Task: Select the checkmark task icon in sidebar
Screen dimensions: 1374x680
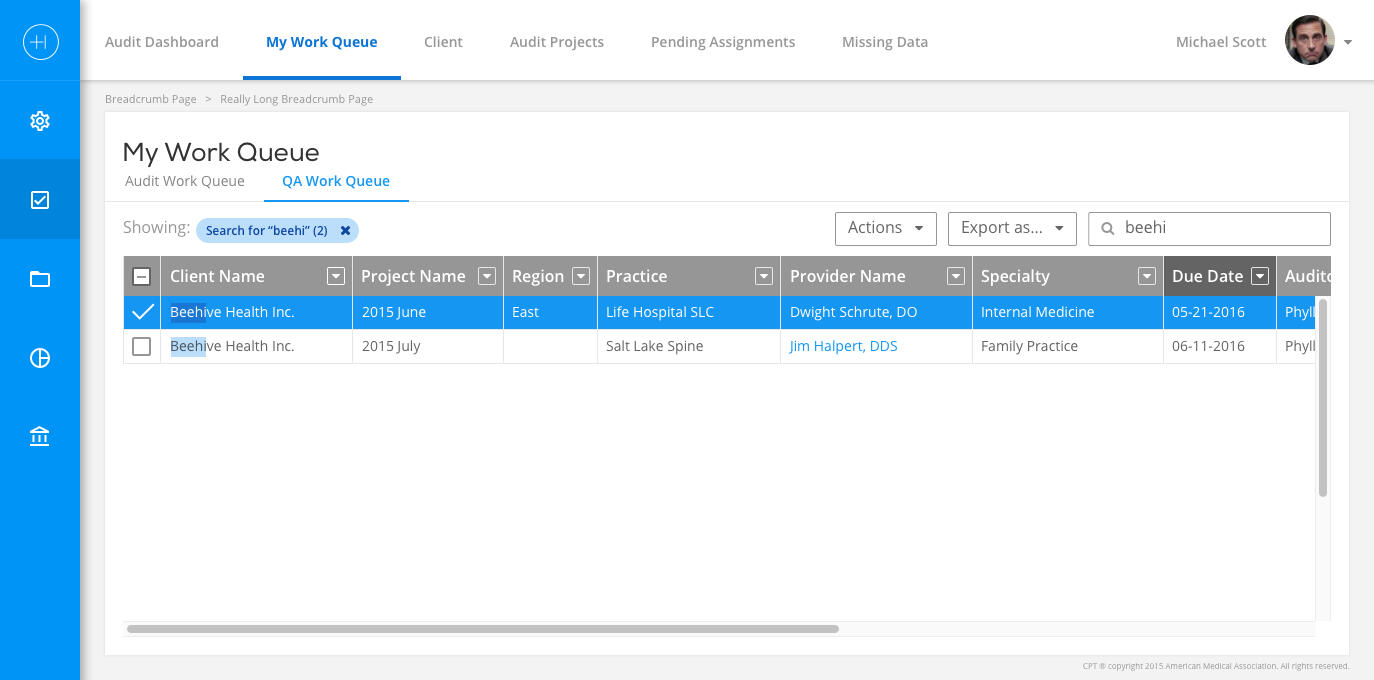Action: (x=40, y=200)
